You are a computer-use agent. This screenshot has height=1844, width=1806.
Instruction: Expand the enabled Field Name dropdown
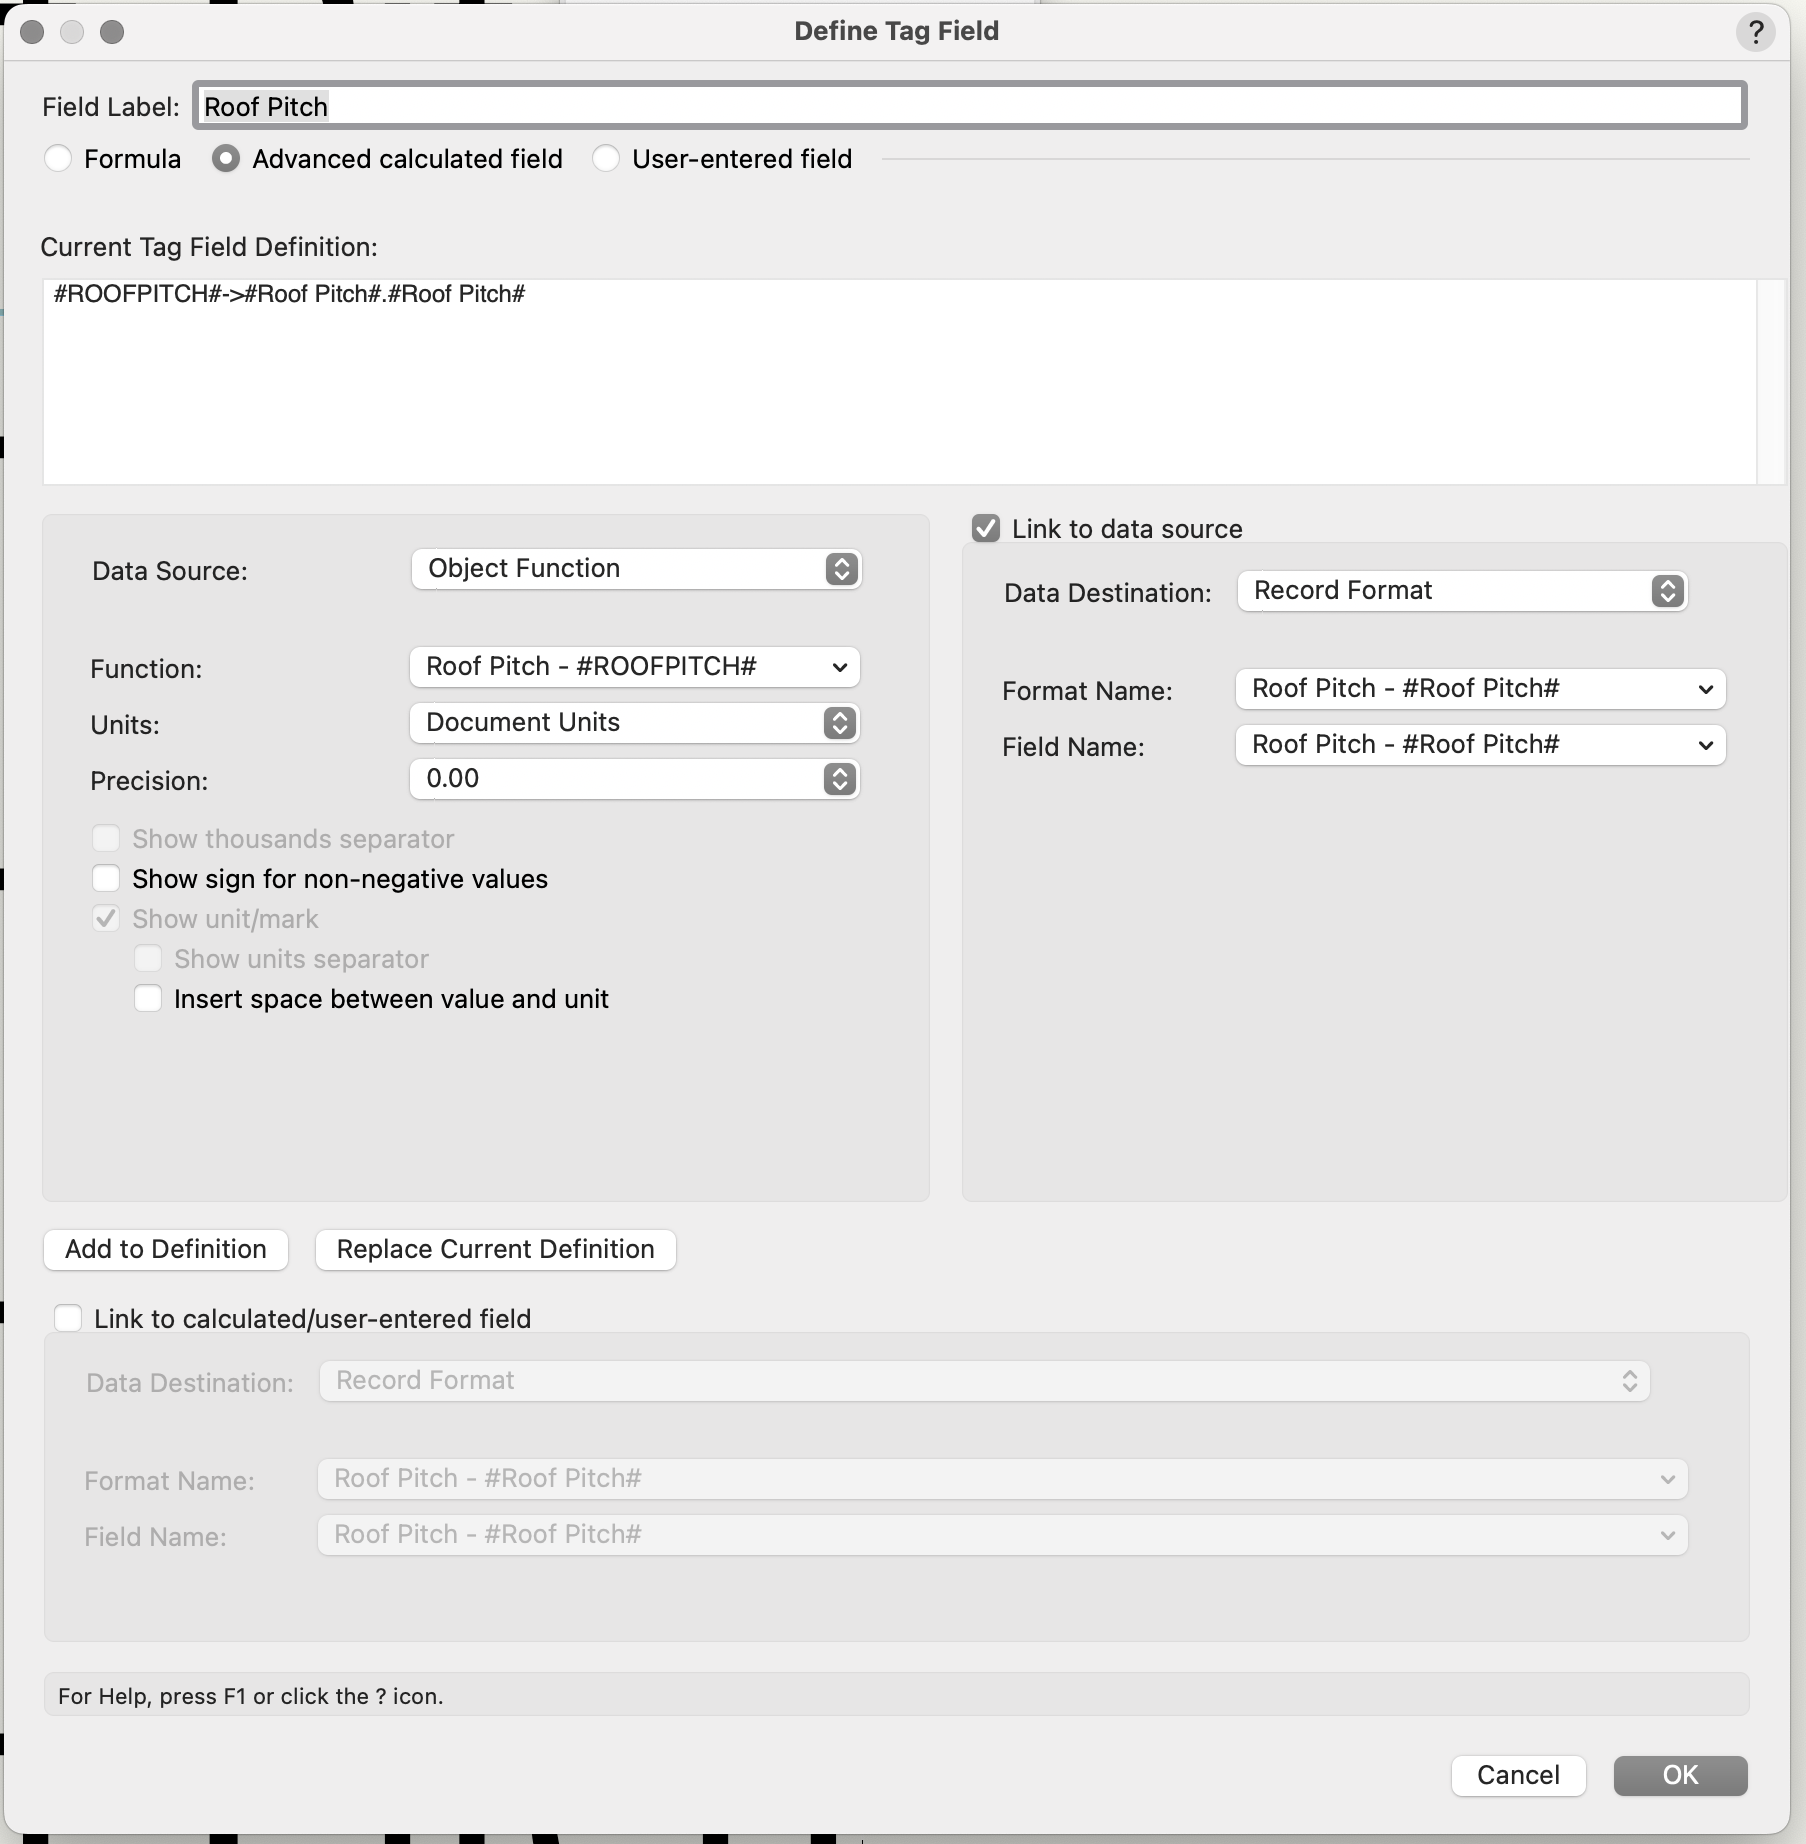click(1480, 745)
